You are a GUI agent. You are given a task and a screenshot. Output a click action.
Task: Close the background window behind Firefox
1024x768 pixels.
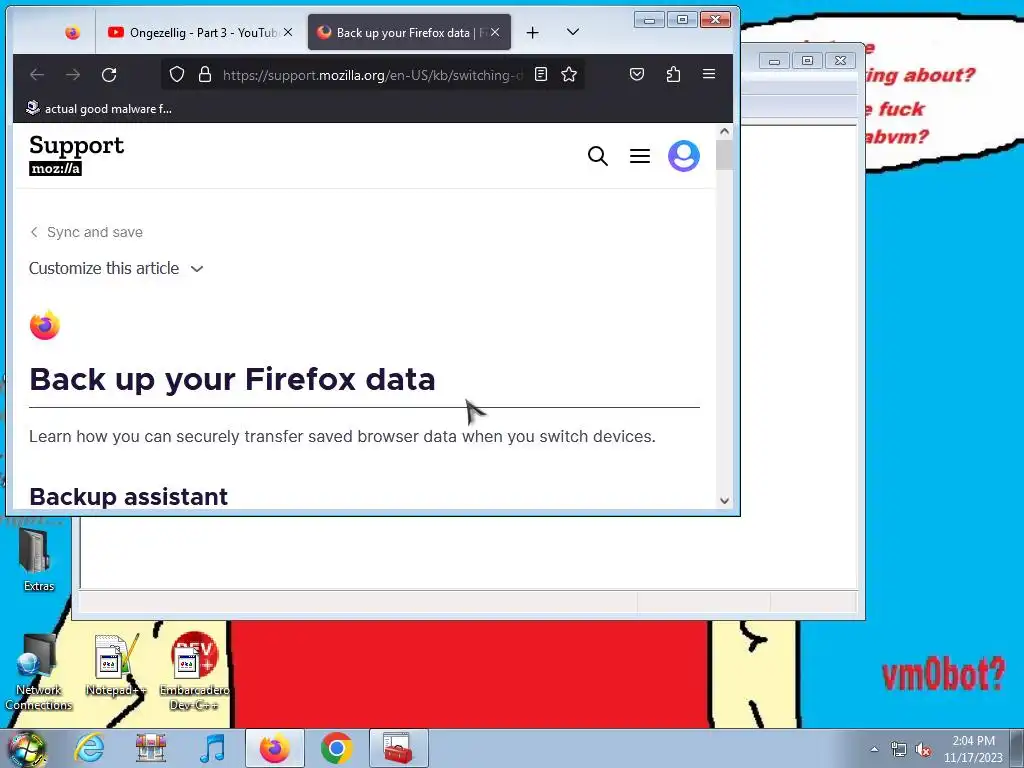click(x=840, y=61)
